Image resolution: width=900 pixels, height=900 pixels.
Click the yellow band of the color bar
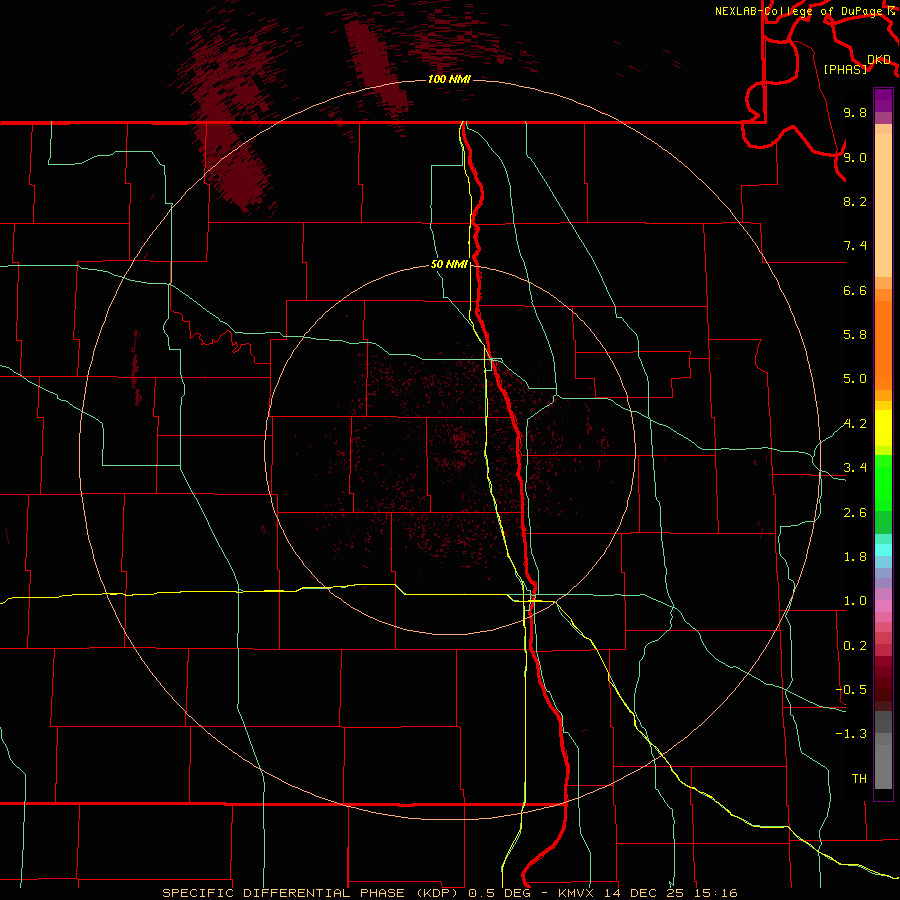pyautogui.click(x=883, y=428)
